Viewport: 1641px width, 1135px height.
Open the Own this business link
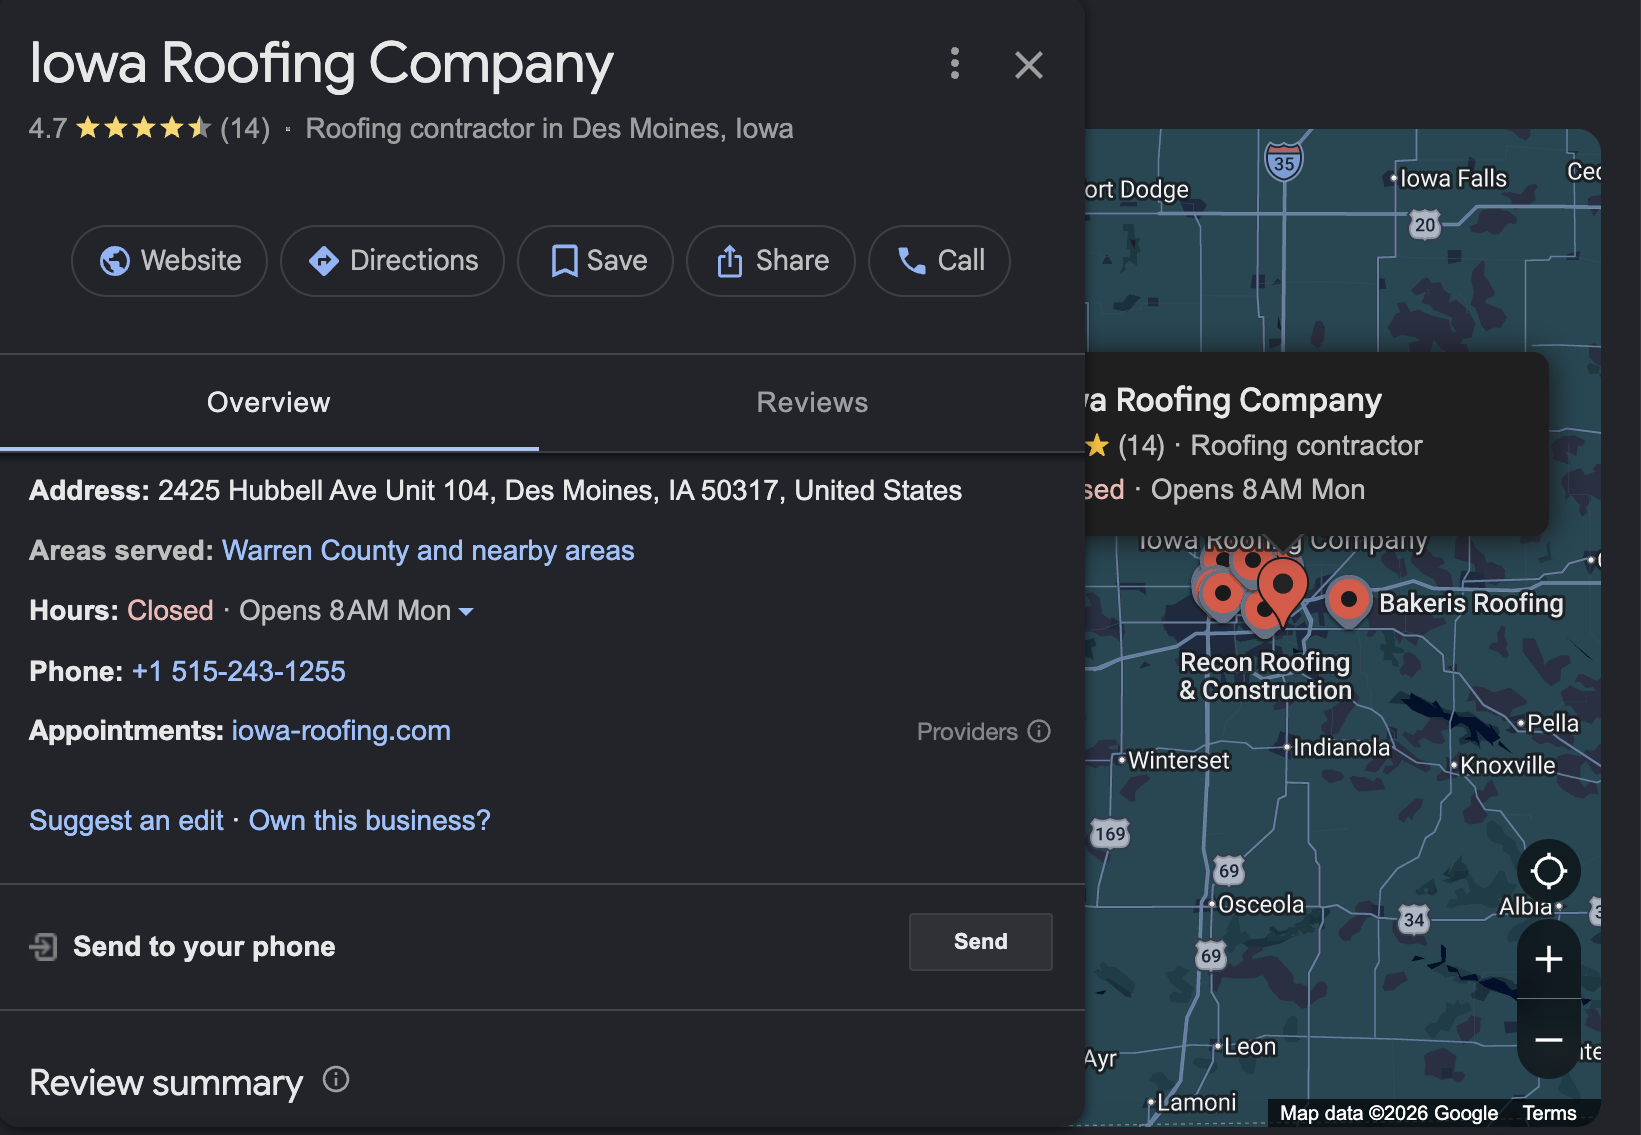click(x=368, y=820)
